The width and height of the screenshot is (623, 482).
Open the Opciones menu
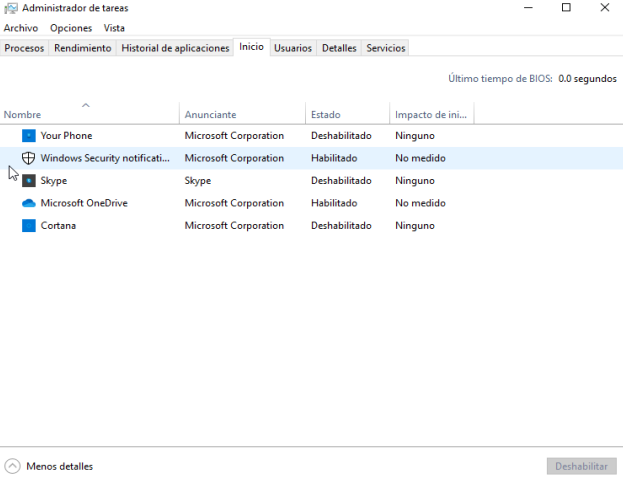pyautogui.click(x=71, y=28)
